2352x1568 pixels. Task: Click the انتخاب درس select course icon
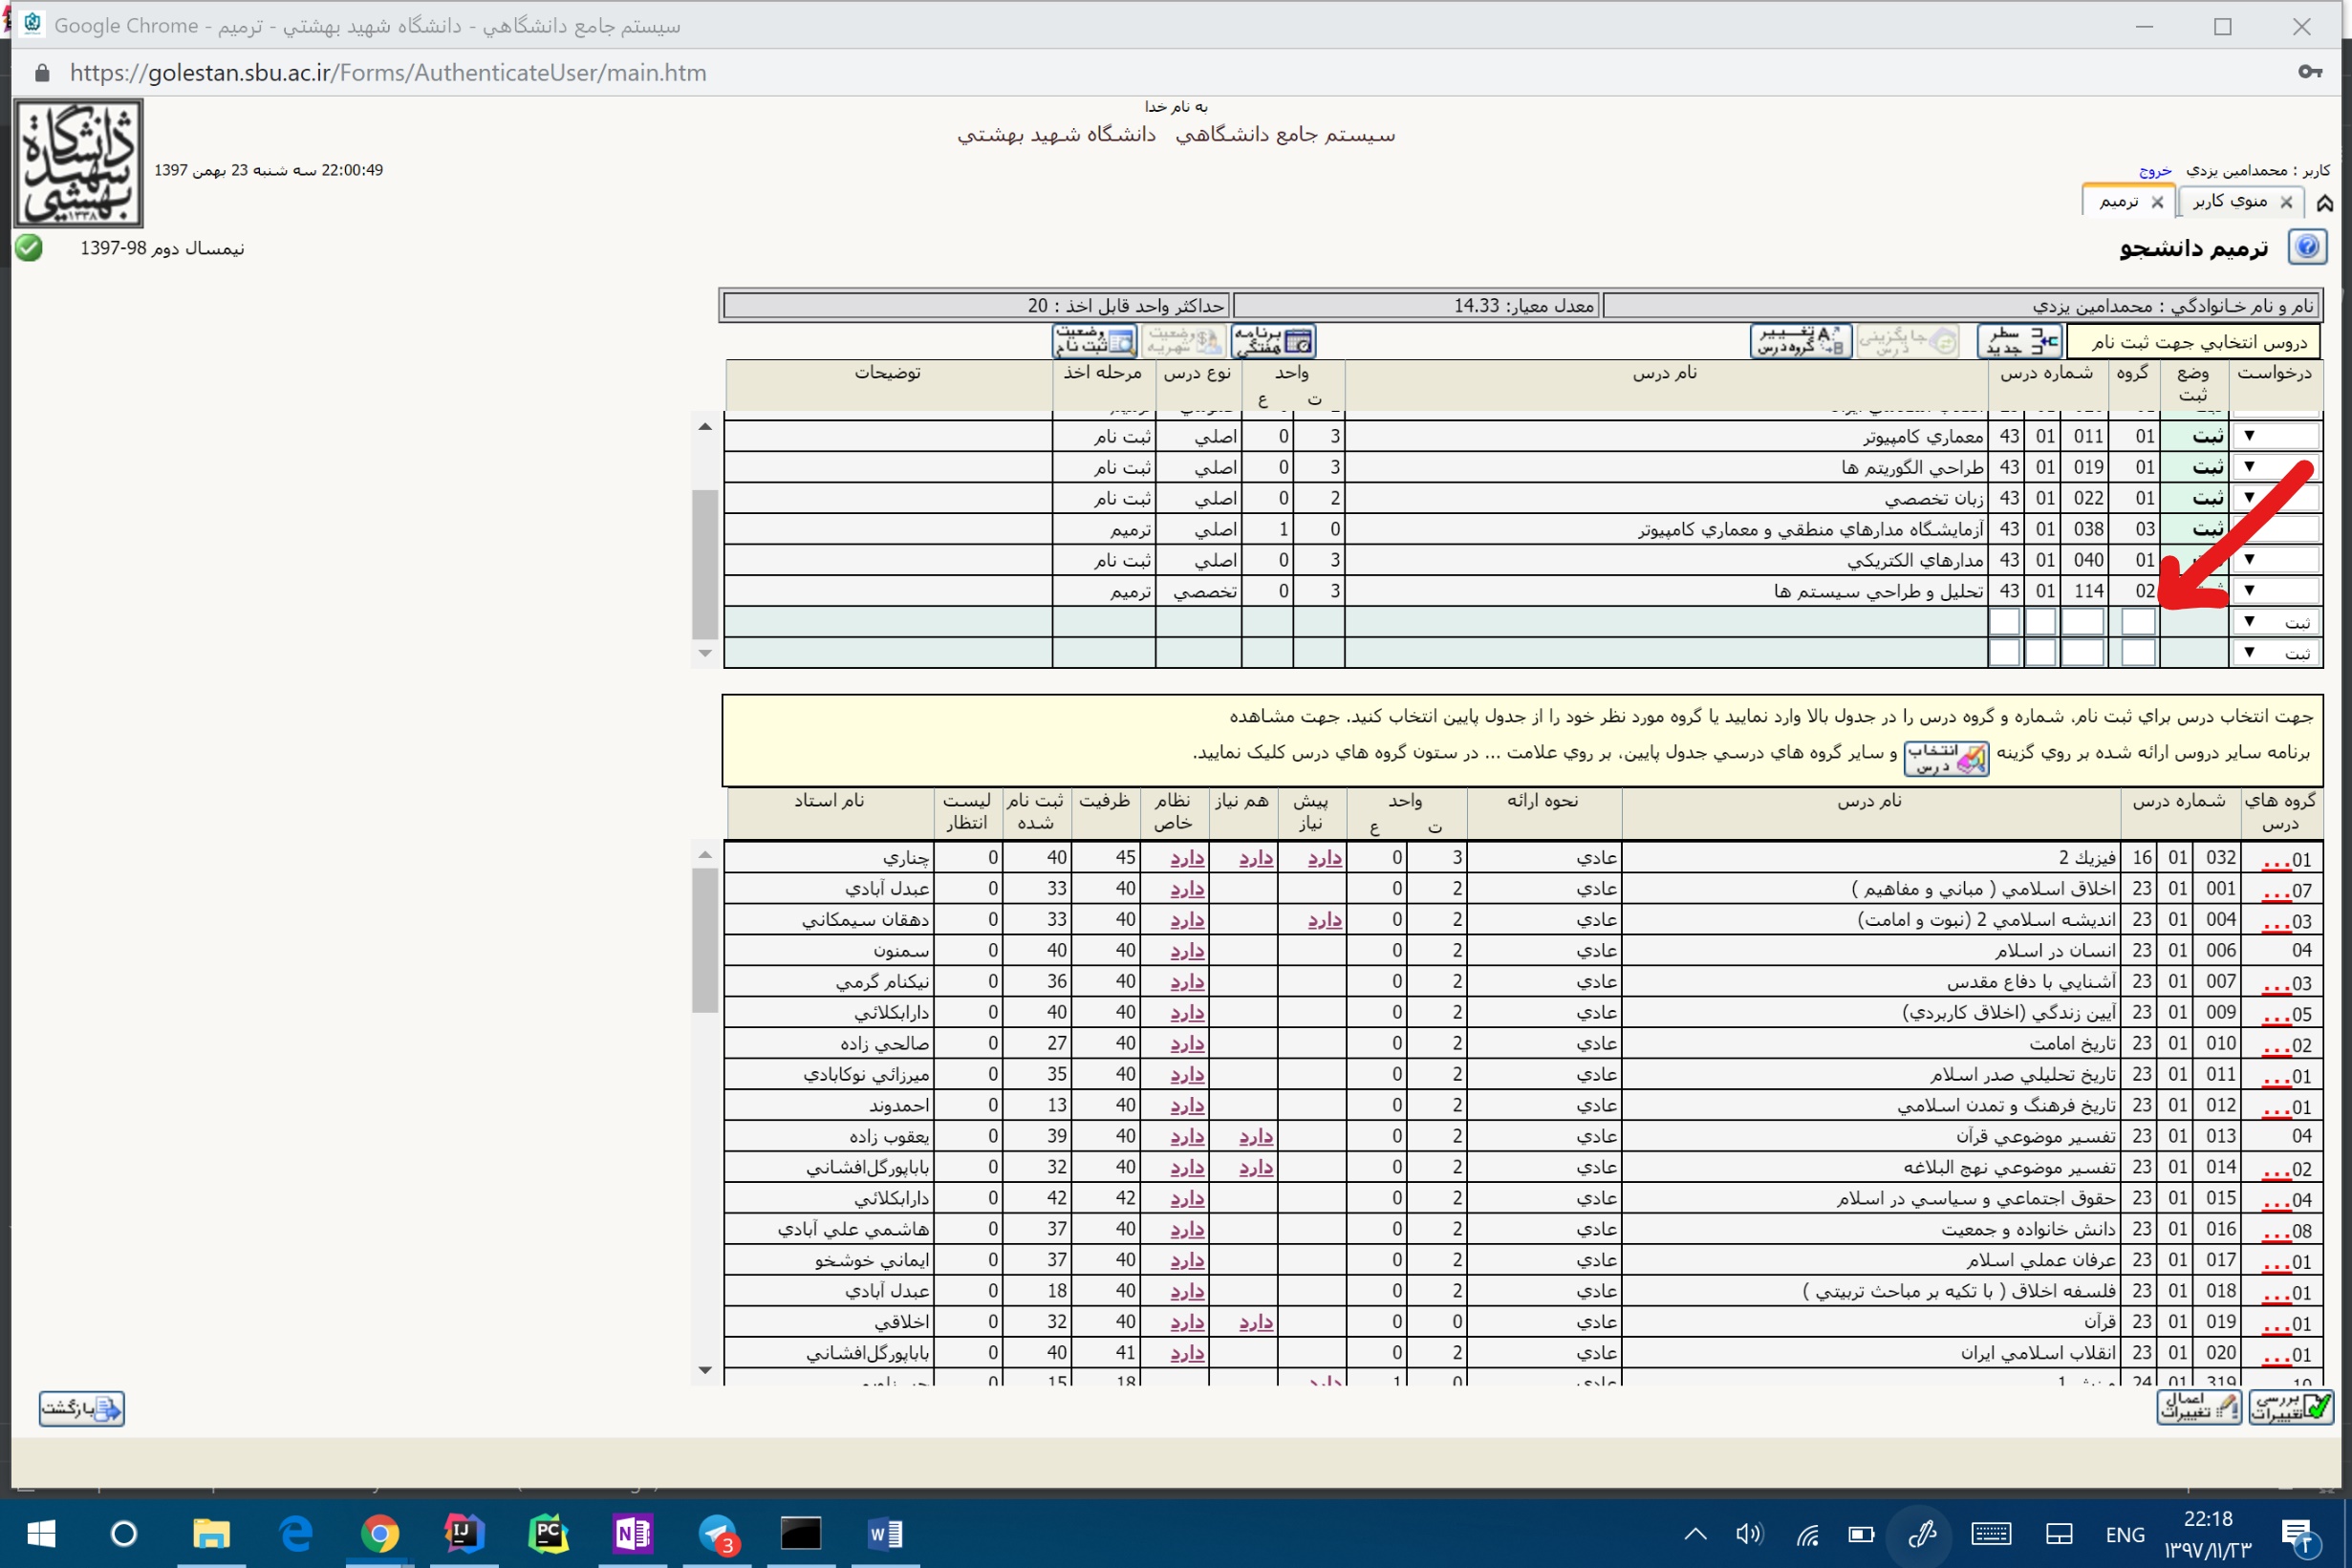(1945, 759)
